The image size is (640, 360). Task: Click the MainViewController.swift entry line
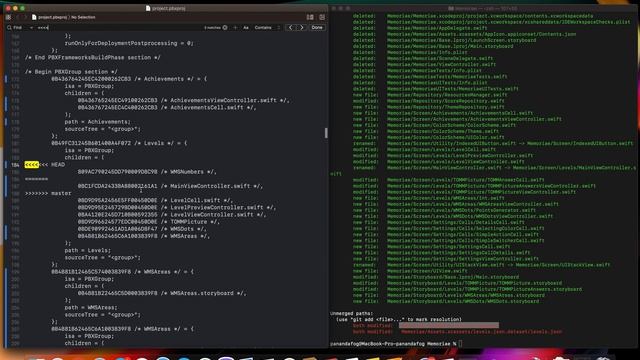point(170,186)
